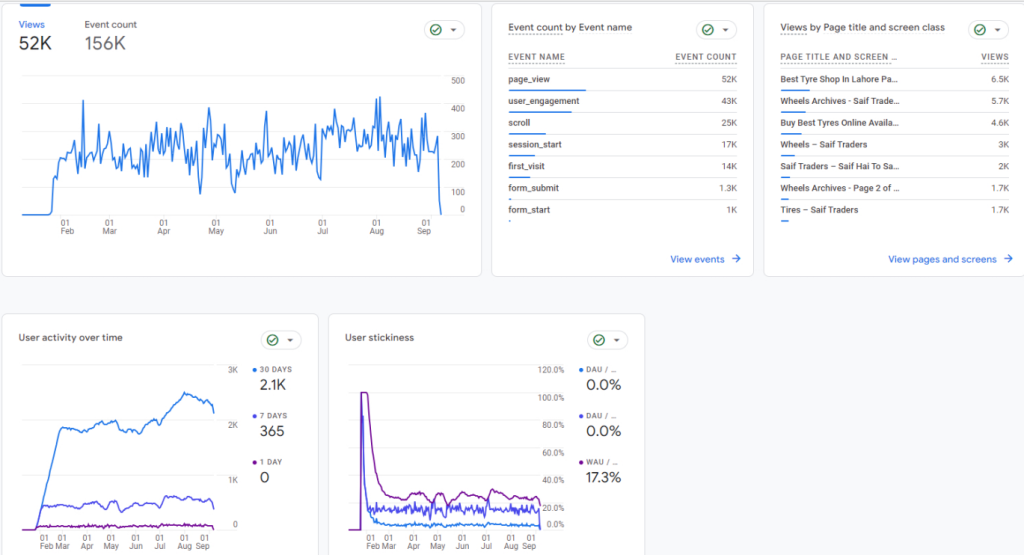The image size is (1024, 555).
Task: Click Best Tyre Shop In Lahore page row
Action: tap(839, 79)
